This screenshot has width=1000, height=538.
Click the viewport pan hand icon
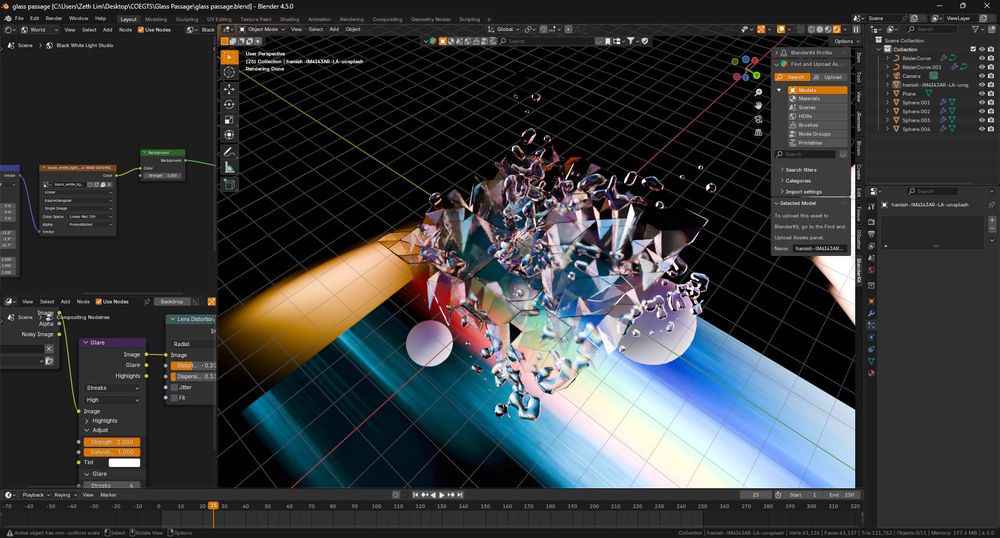758,106
